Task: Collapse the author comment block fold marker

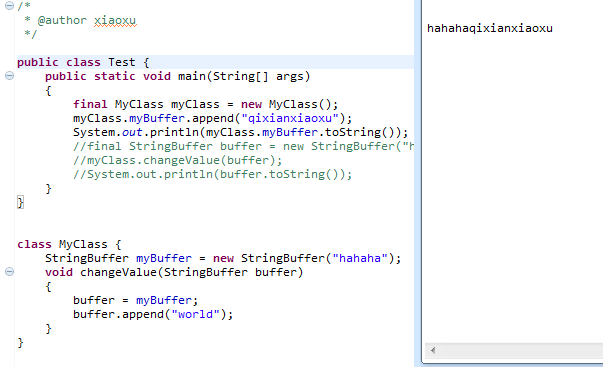Action: pyautogui.click(x=9, y=5)
